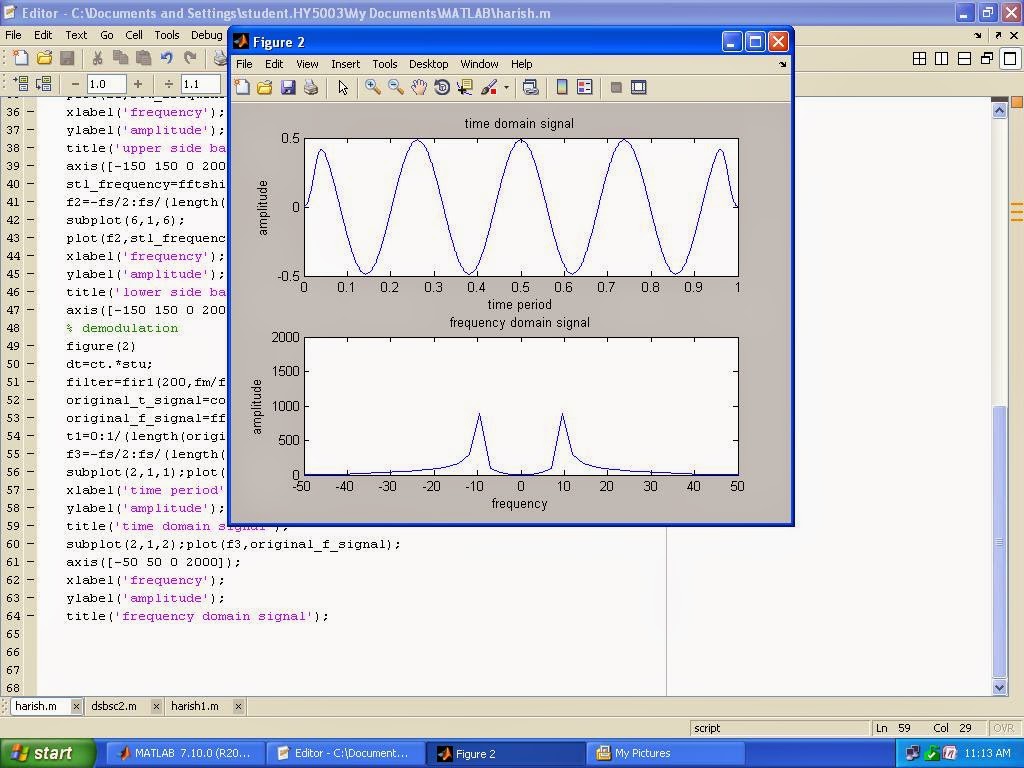Activate the Pan (hand) tool in Figure 2

419,87
